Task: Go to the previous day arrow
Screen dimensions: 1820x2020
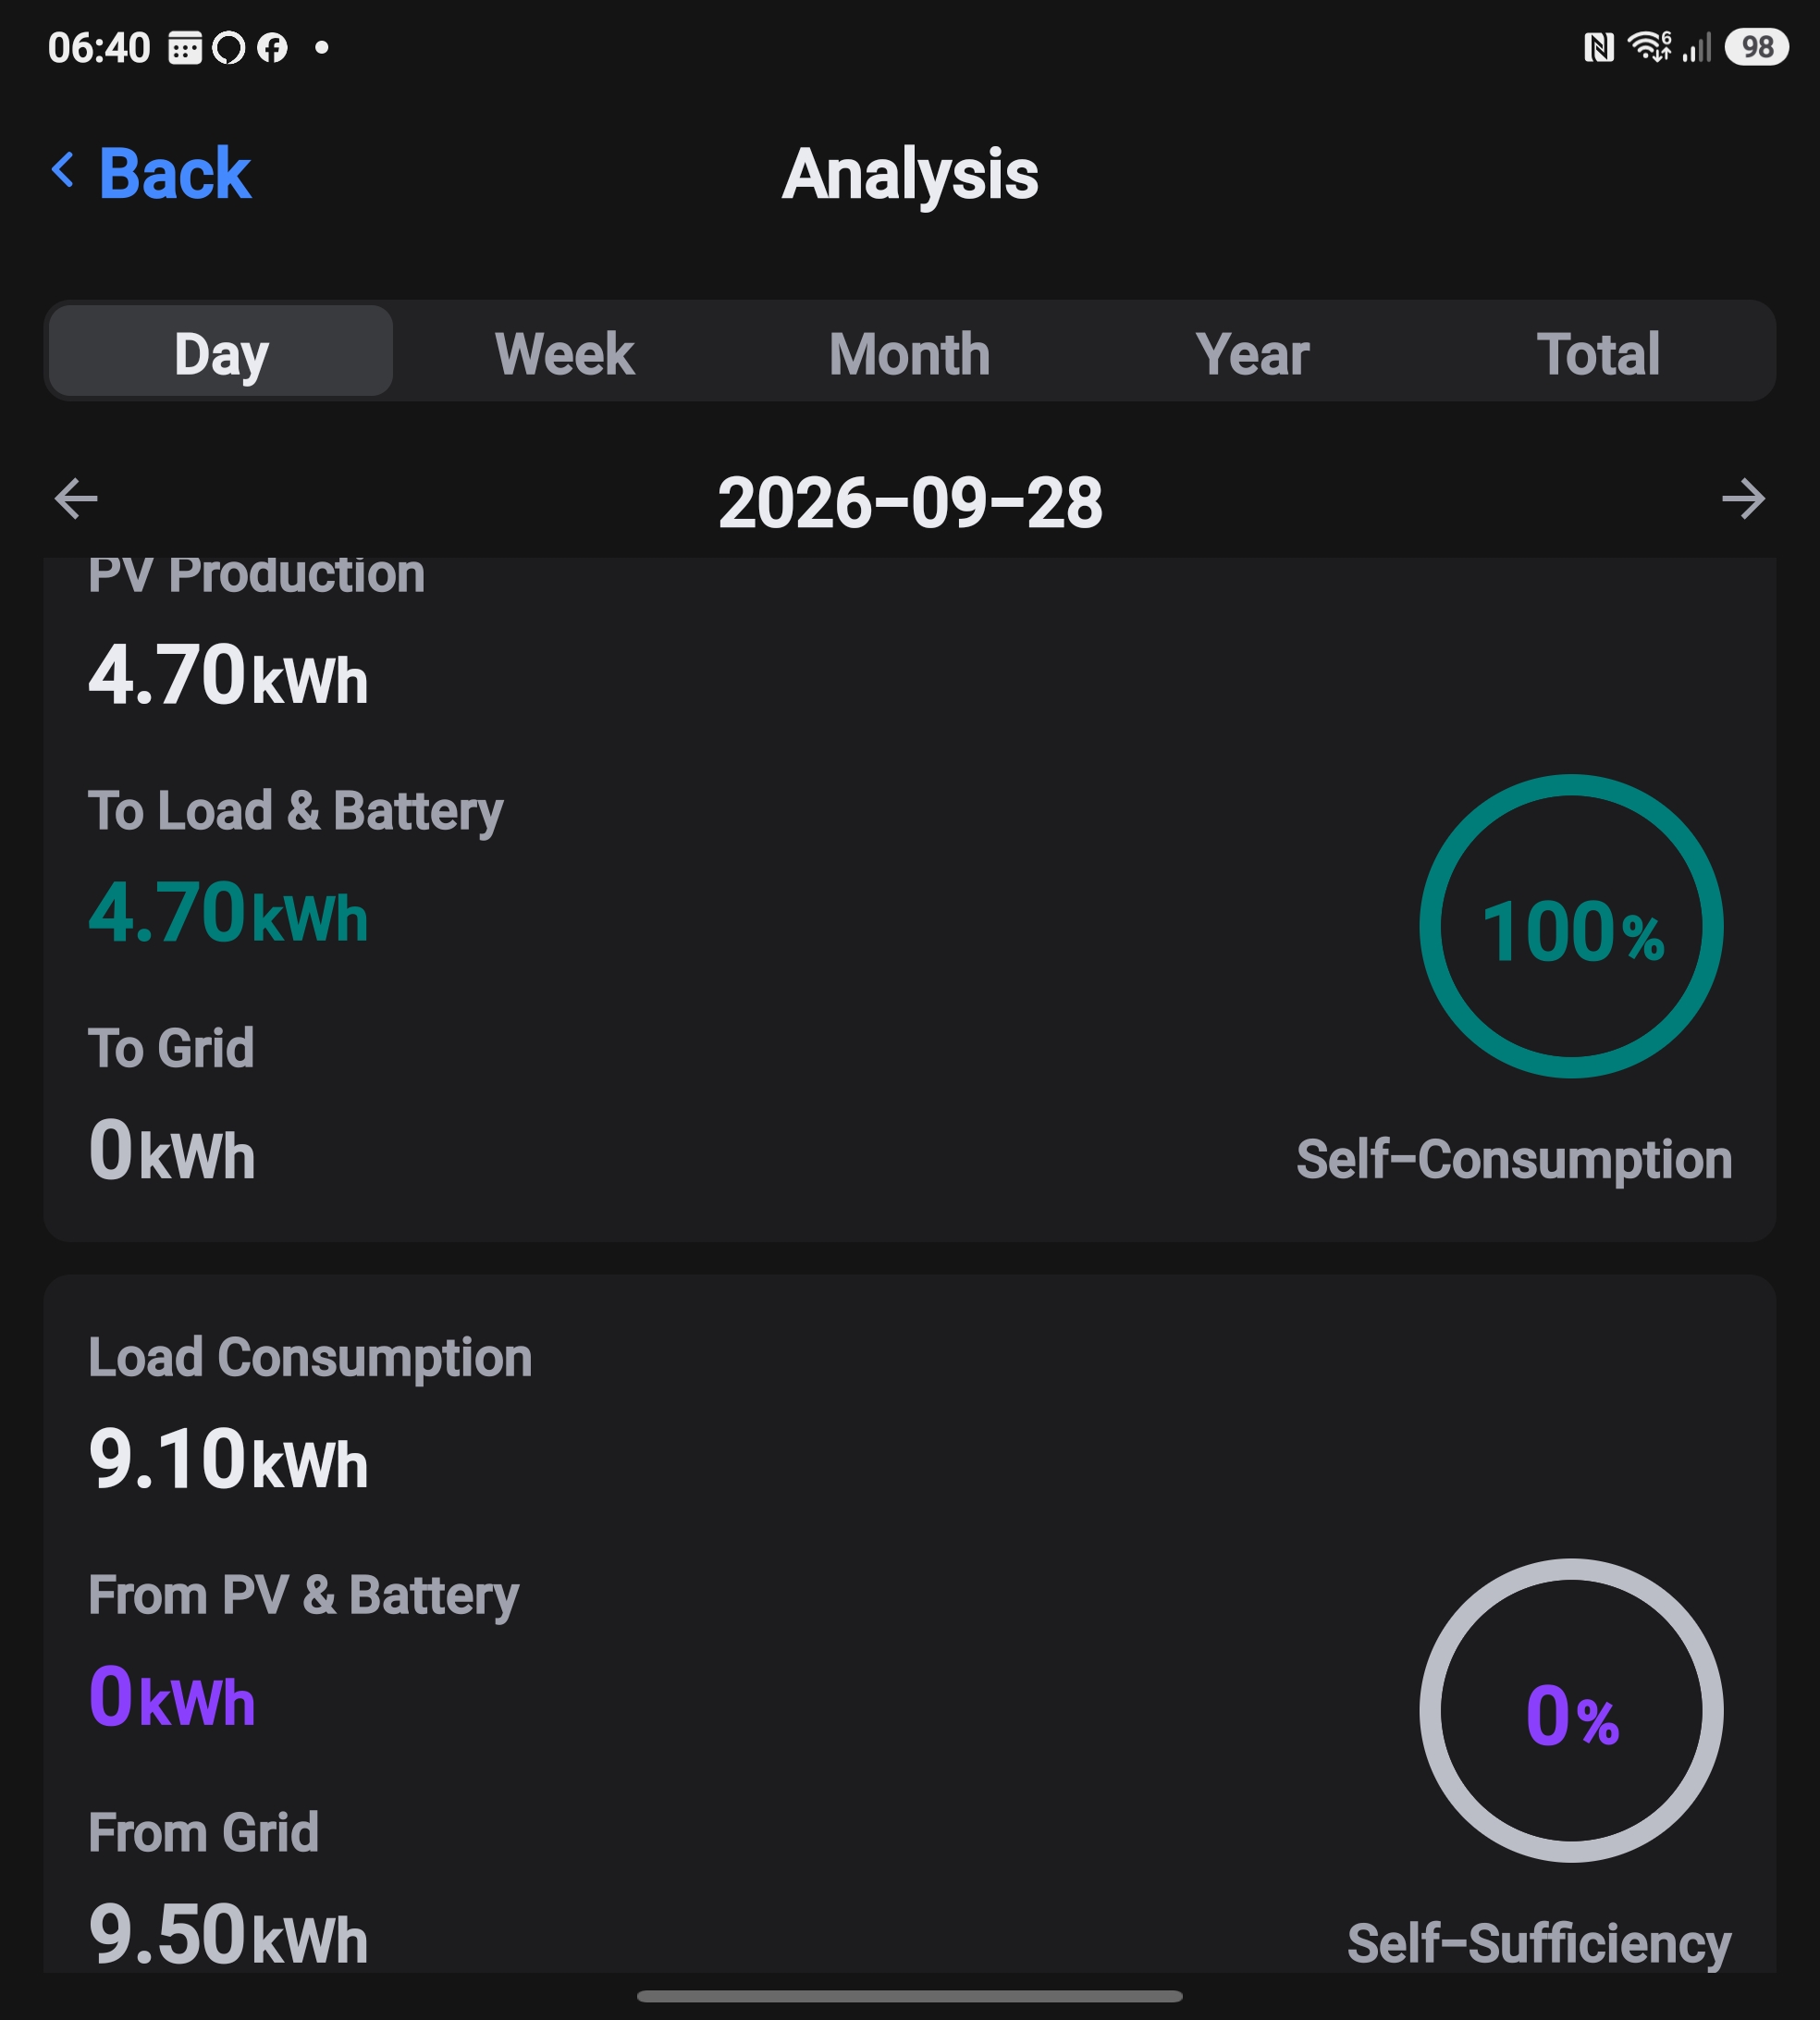Action: click(76, 499)
